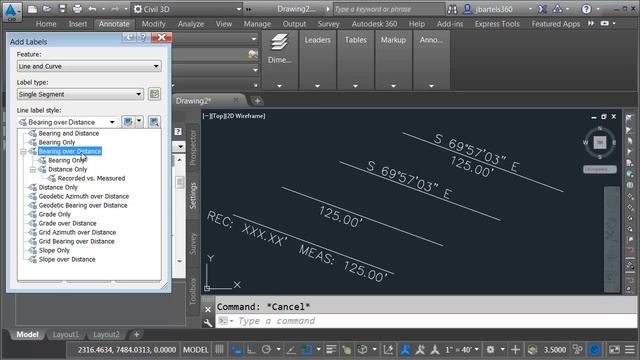This screenshot has width=640, height=360.
Task: Open the Label type dropdown Single Segment
Action: [80, 94]
